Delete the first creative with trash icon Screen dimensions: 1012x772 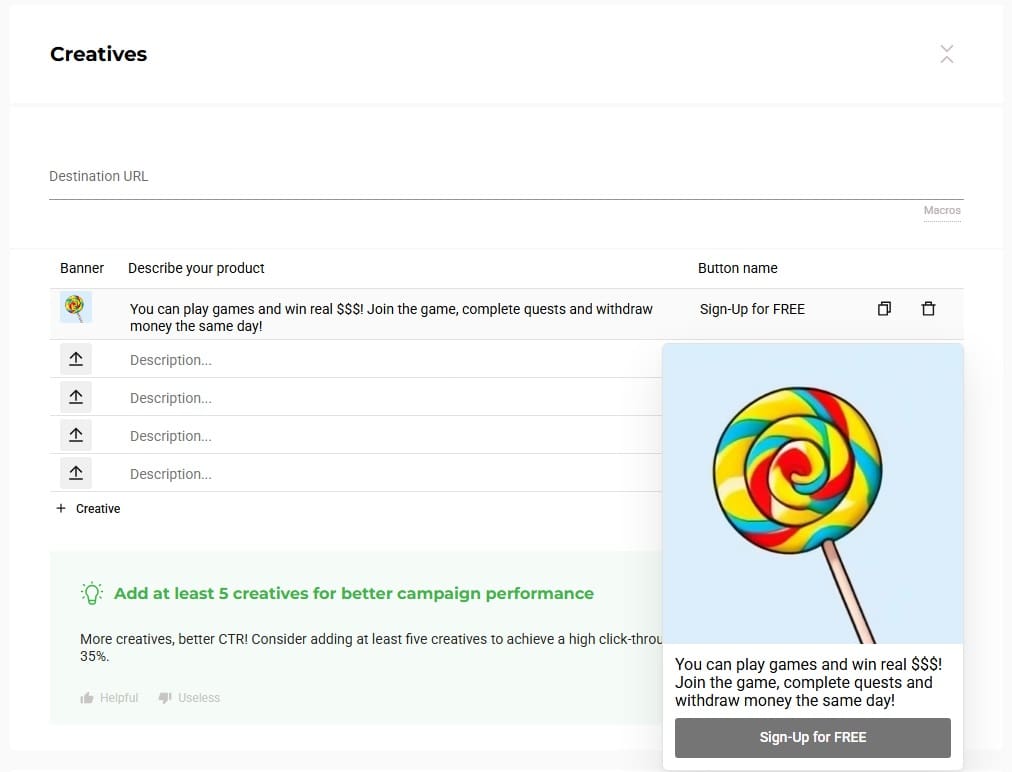point(928,309)
